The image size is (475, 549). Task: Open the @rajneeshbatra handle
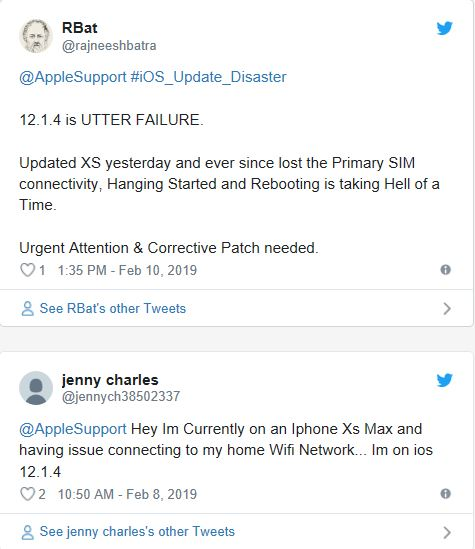click(x=109, y=46)
